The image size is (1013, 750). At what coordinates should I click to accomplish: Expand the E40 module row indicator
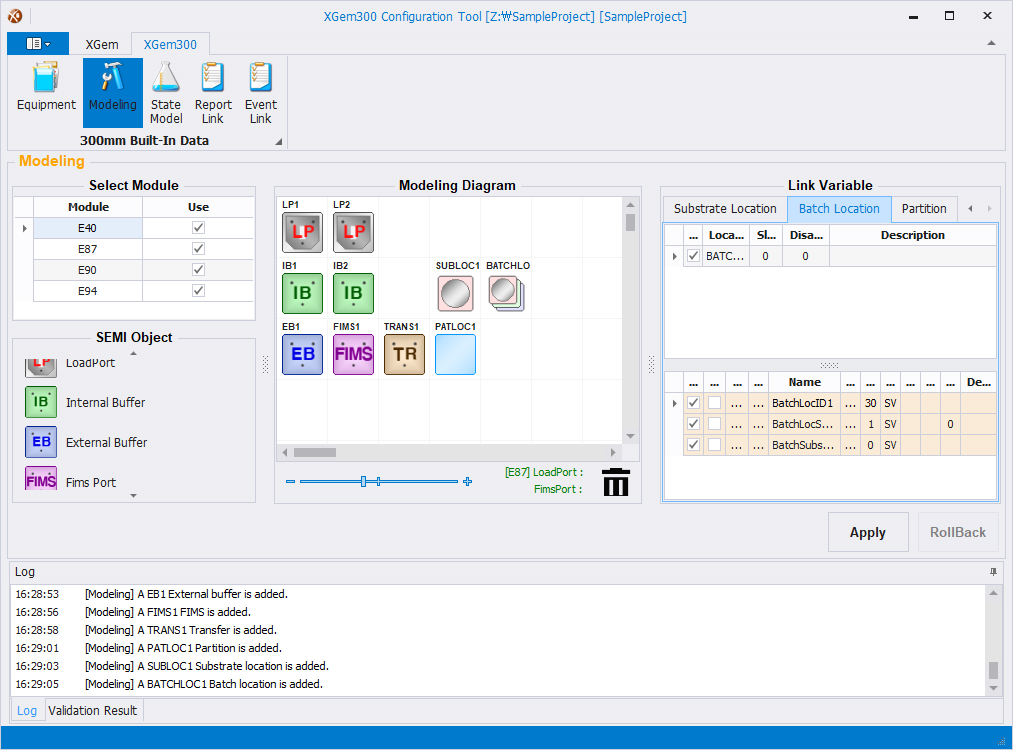pos(25,228)
